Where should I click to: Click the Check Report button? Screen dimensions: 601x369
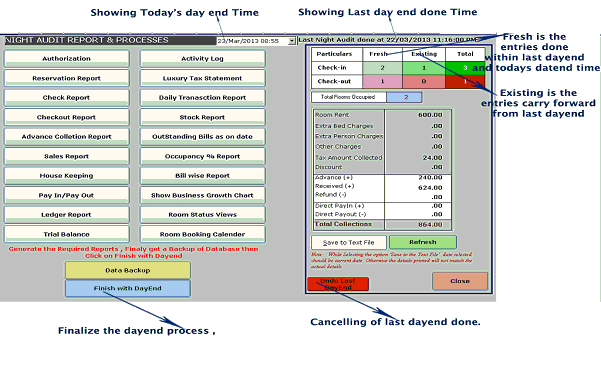pos(67,98)
